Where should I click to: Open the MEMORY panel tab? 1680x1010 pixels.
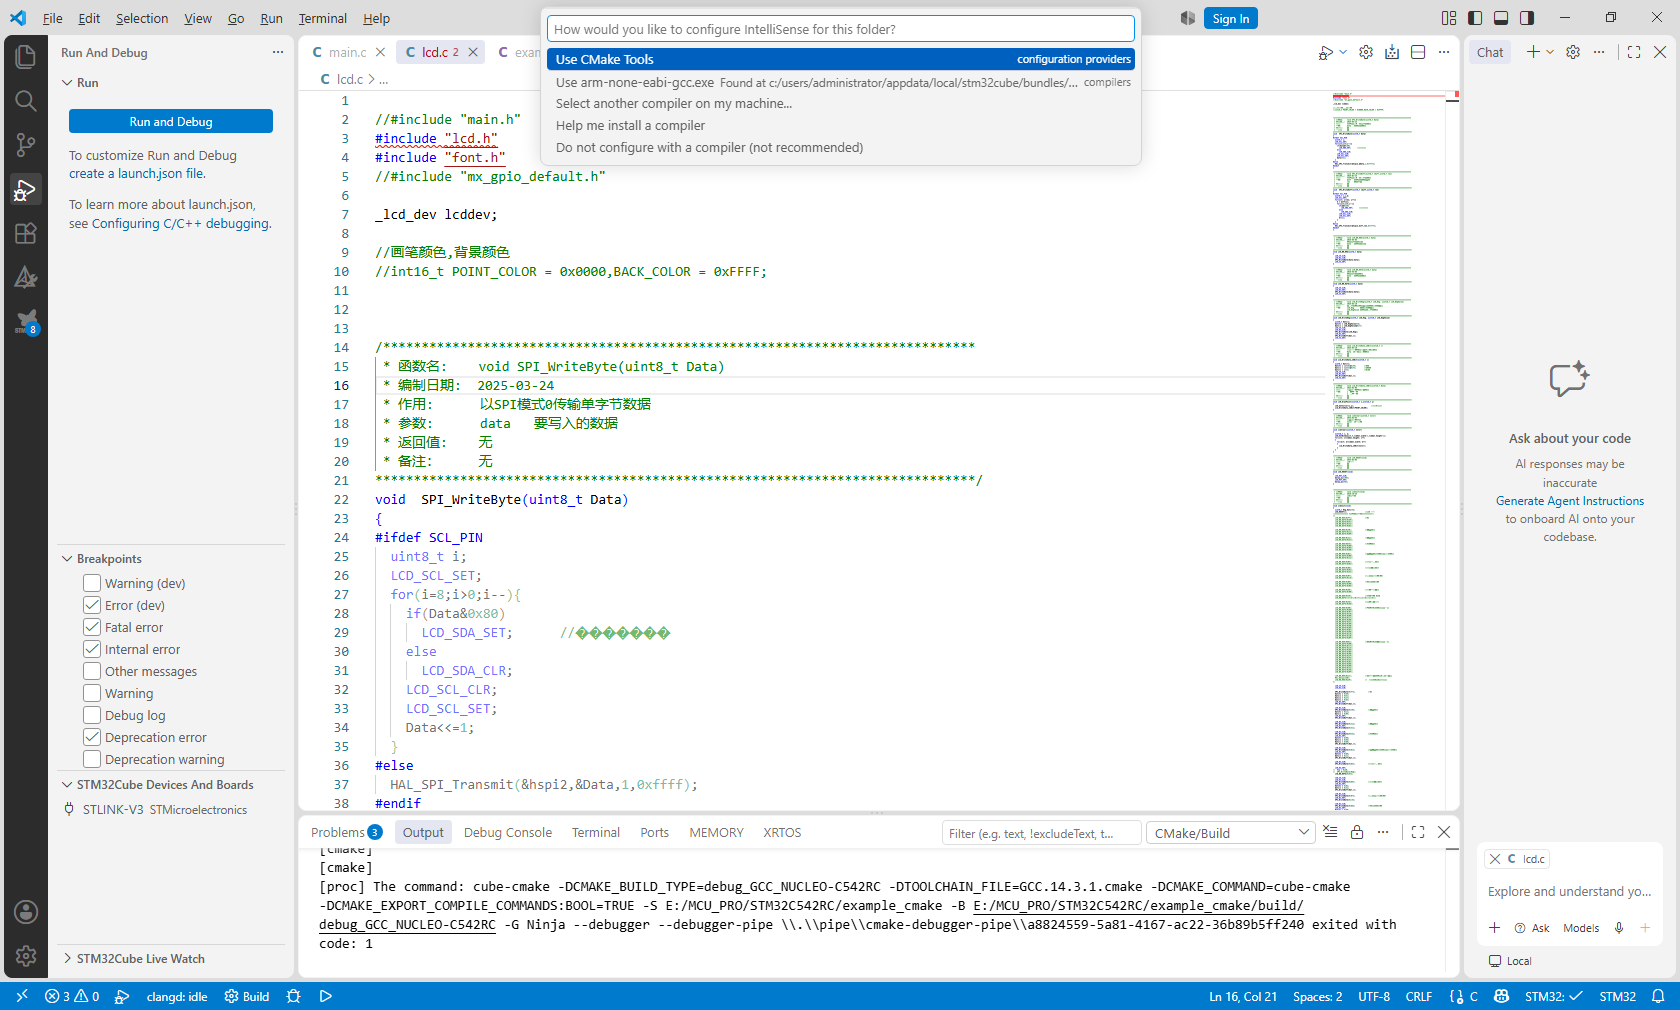[x=716, y=832]
